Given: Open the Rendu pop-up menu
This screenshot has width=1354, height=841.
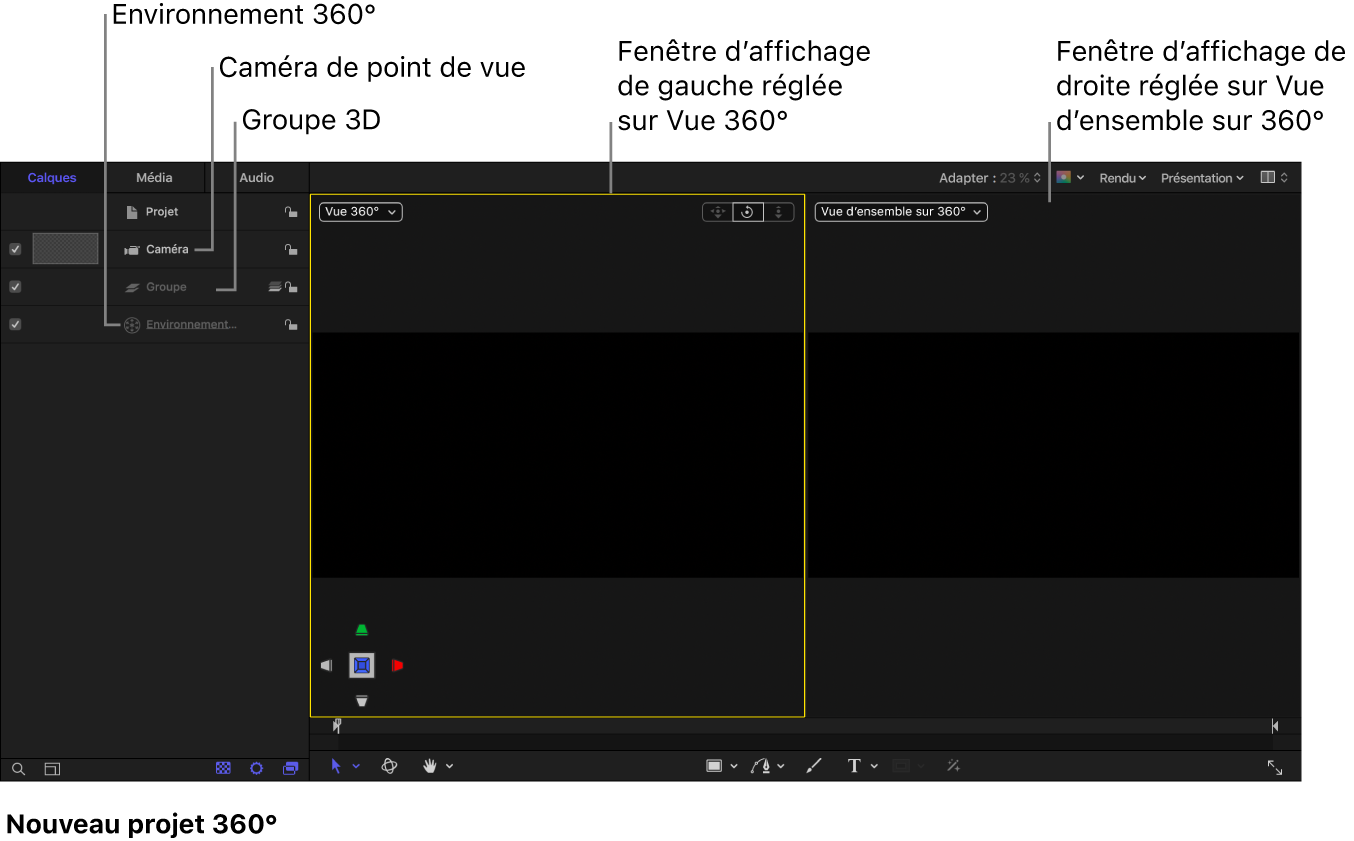Looking at the screenshot, I should pyautogui.click(x=1122, y=178).
